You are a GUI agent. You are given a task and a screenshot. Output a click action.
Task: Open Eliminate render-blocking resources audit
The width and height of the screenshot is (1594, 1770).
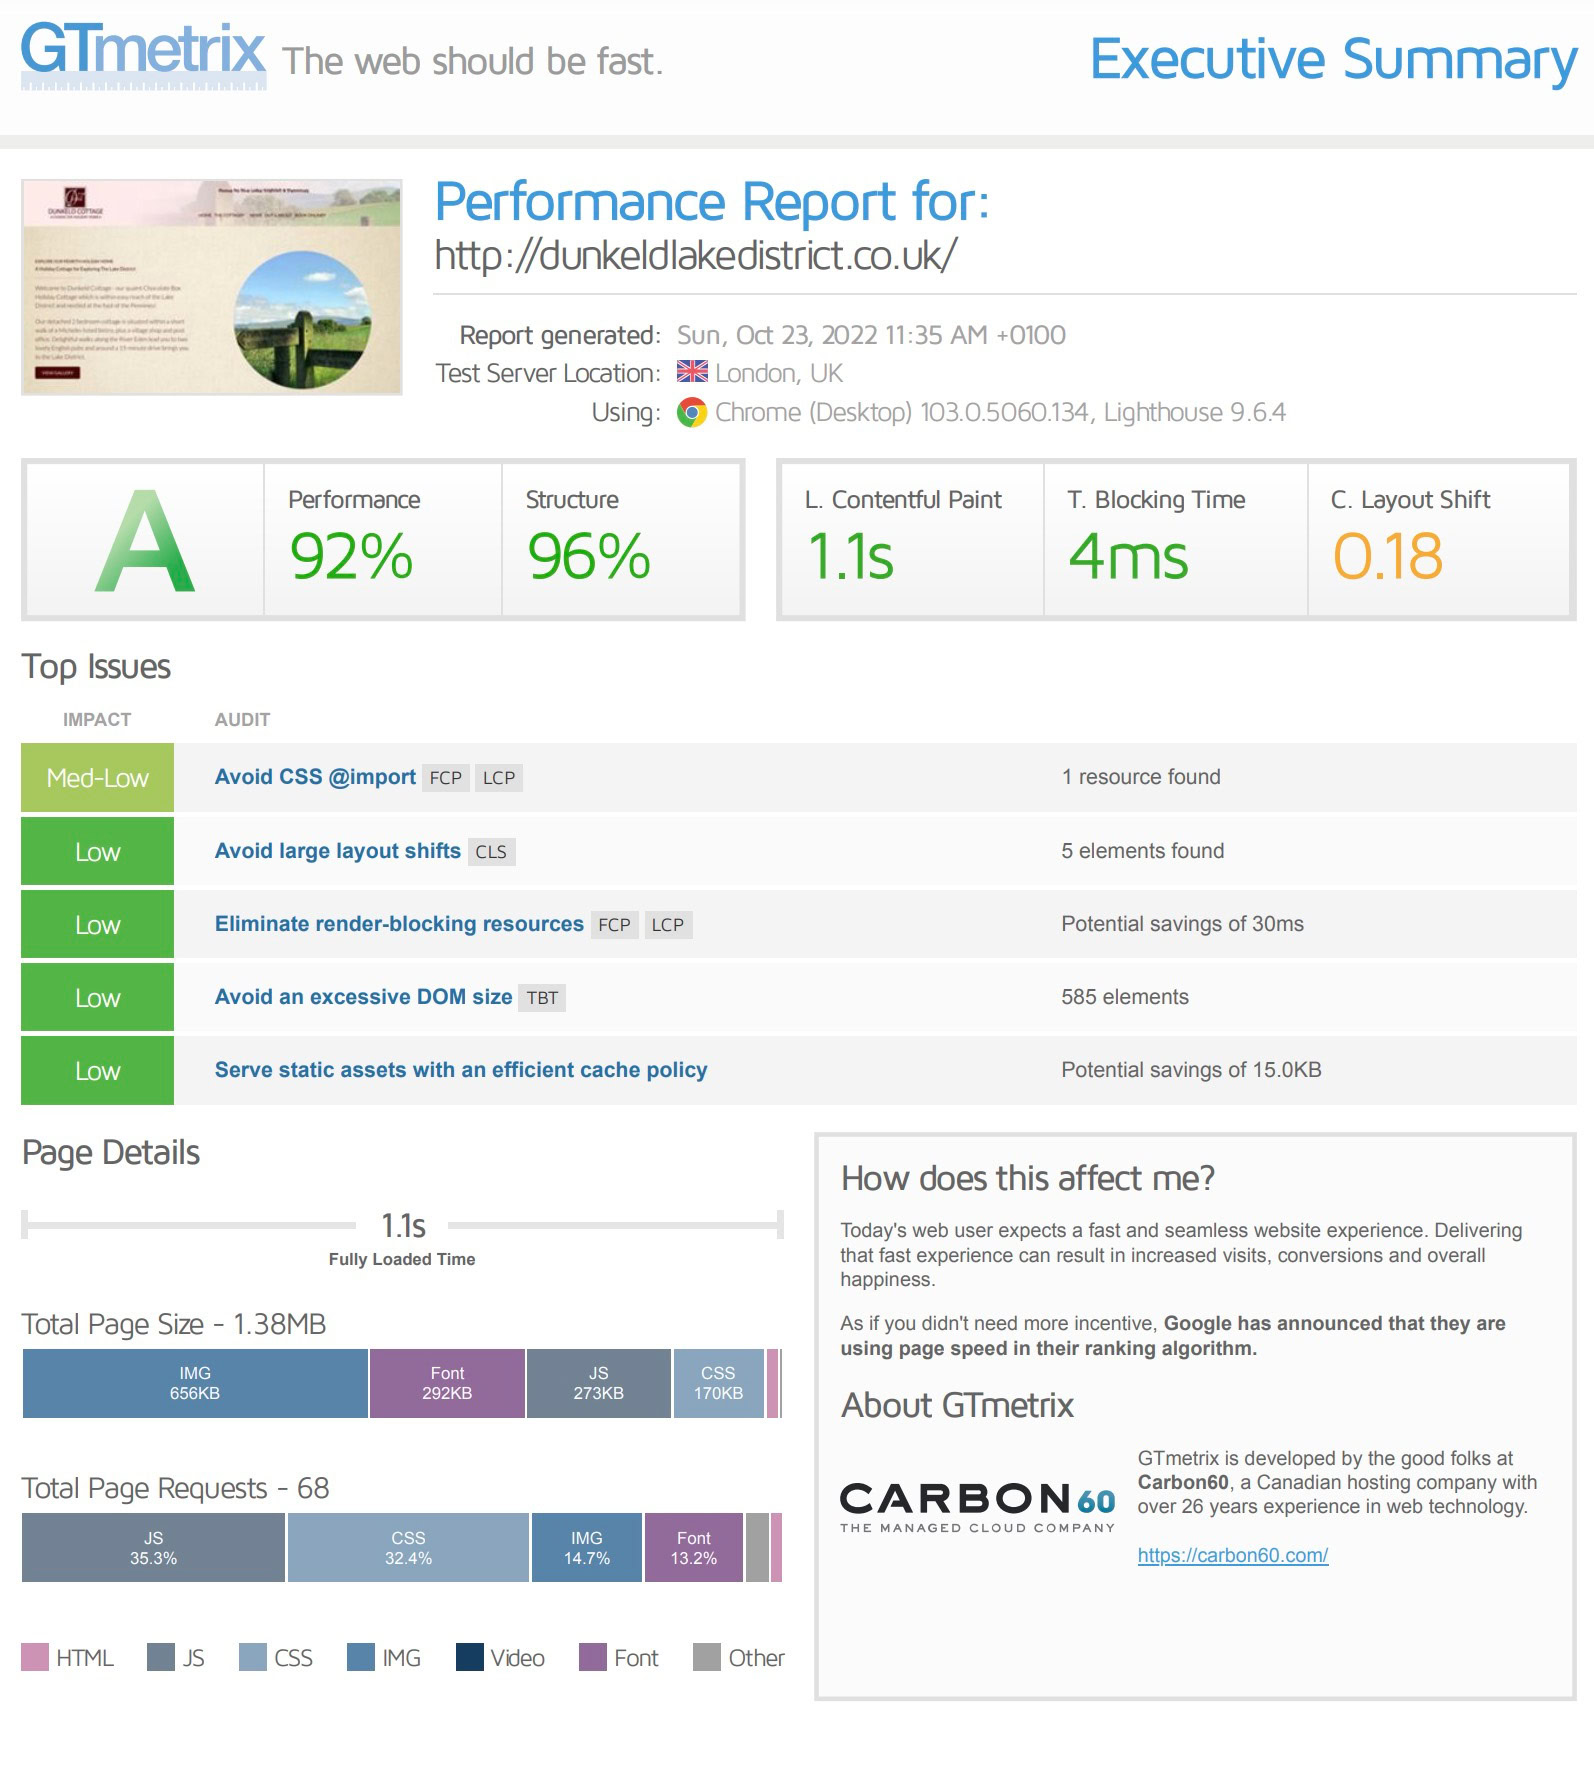tap(399, 924)
